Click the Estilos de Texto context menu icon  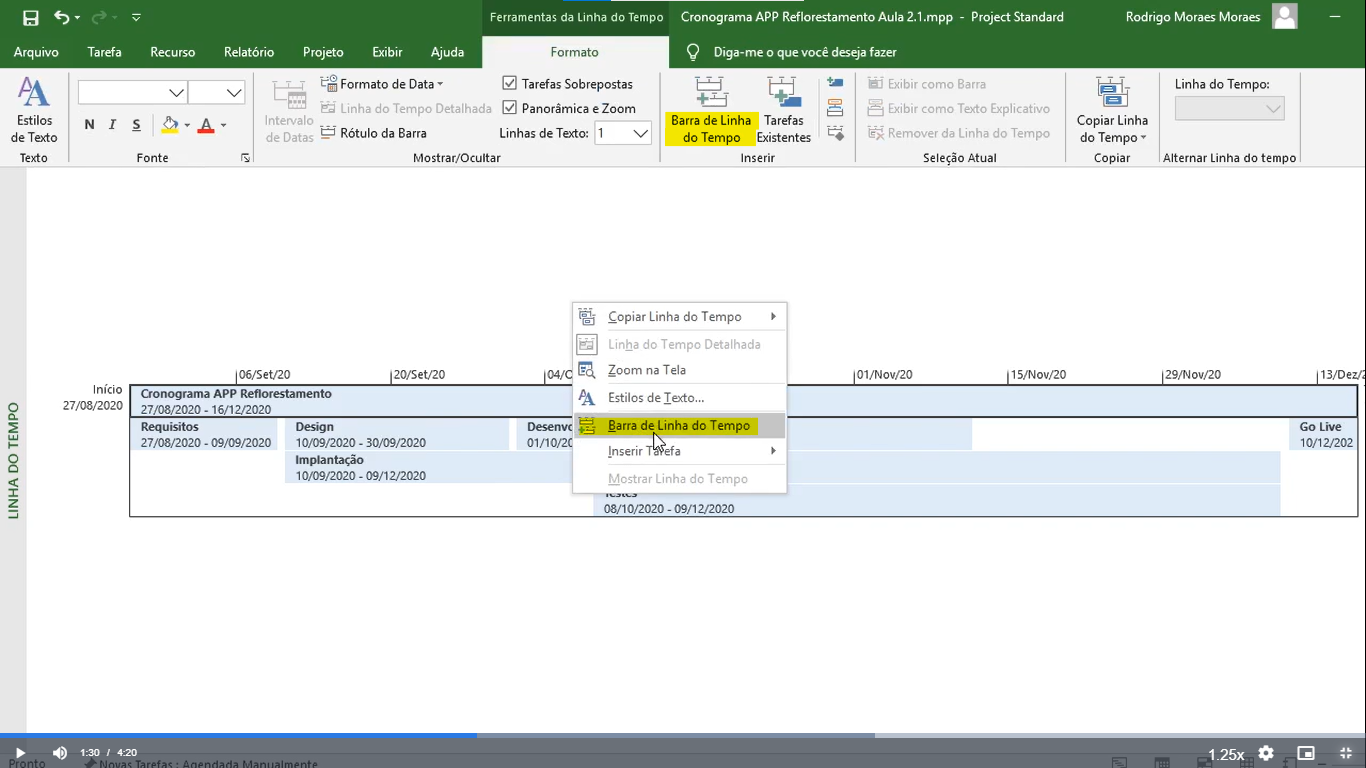587,397
